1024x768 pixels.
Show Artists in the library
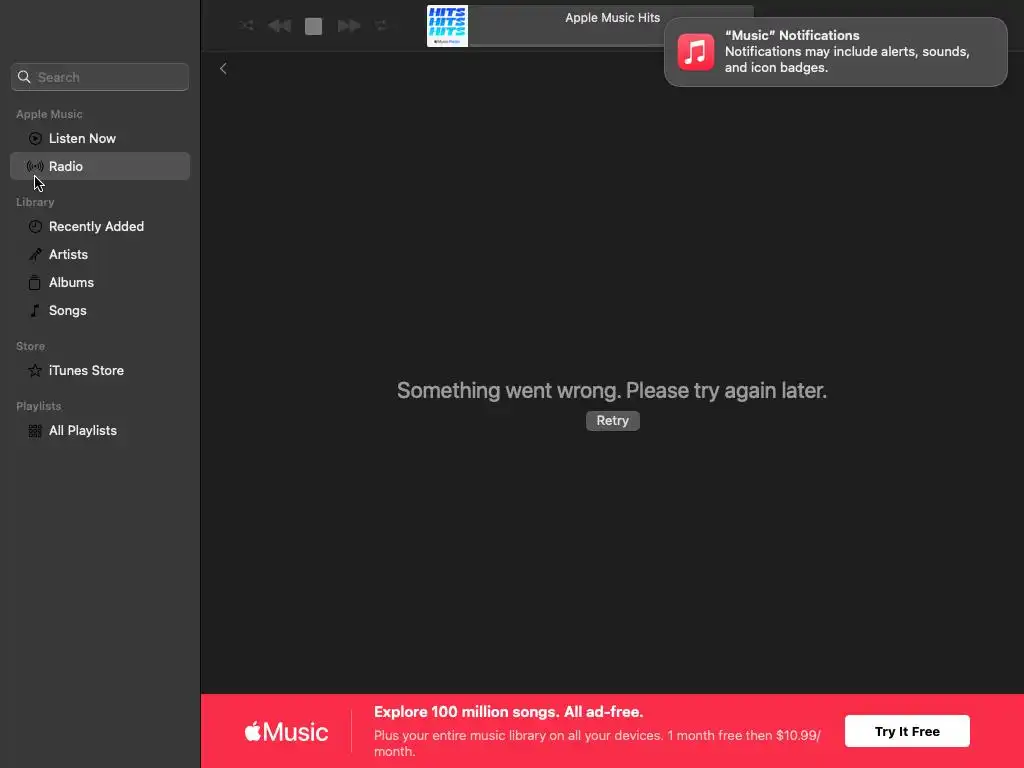pyautogui.click(x=100, y=255)
